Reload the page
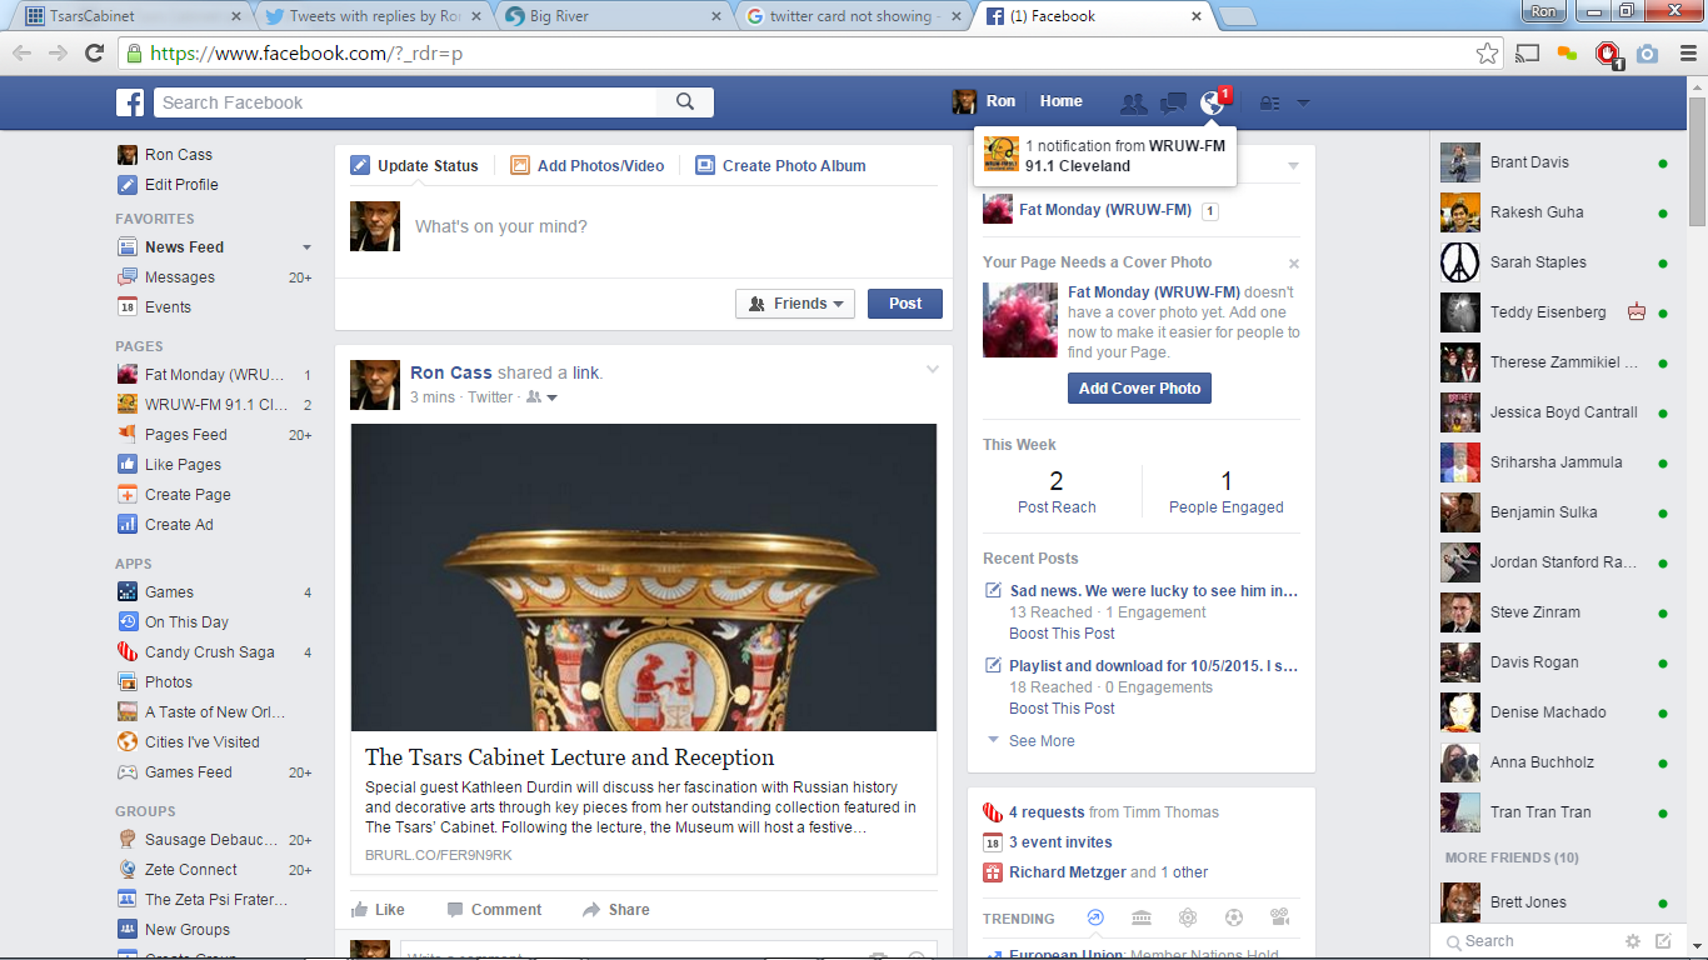Screen dimensions: 1708x960 point(94,54)
